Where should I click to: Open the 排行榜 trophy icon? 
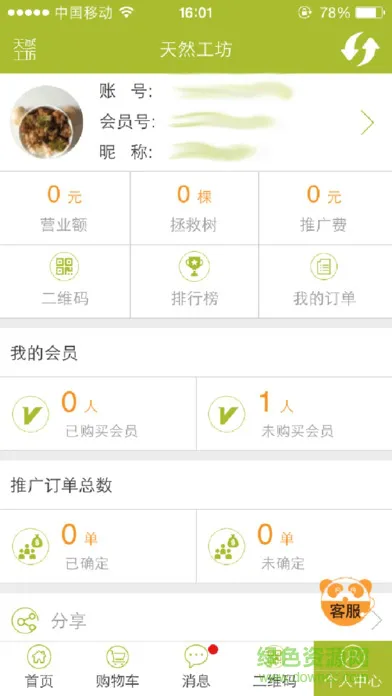pos(194,266)
